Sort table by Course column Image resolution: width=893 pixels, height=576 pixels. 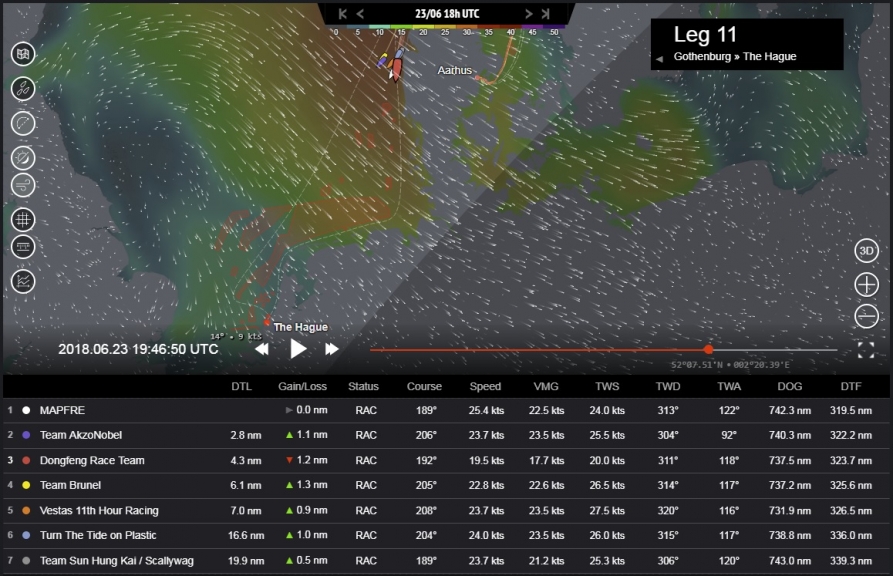(x=424, y=386)
